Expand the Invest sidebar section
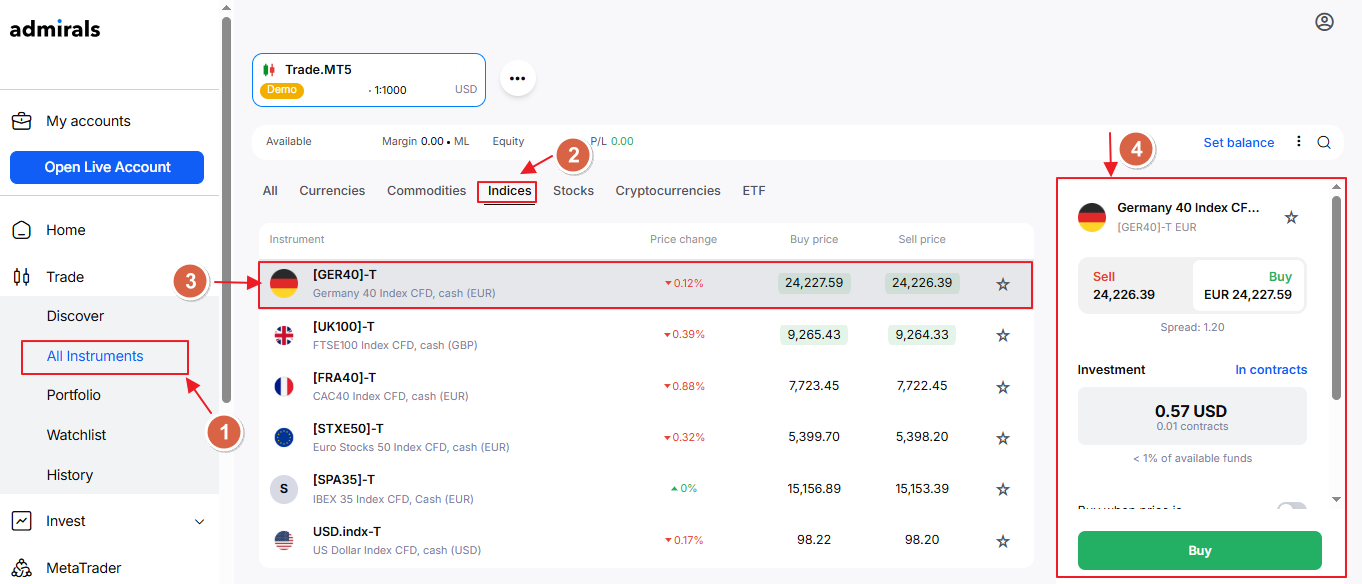 [x=199, y=522]
